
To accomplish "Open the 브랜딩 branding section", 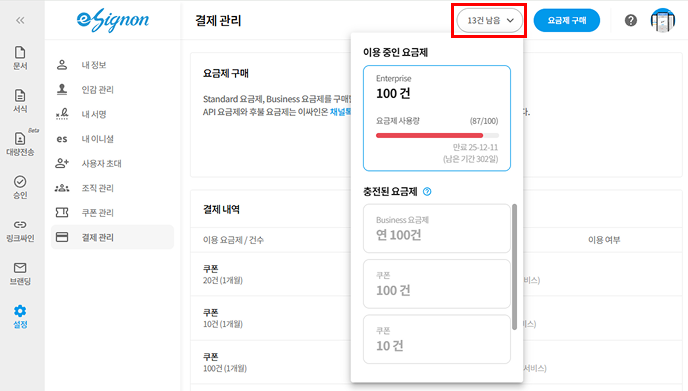I will point(20,273).
